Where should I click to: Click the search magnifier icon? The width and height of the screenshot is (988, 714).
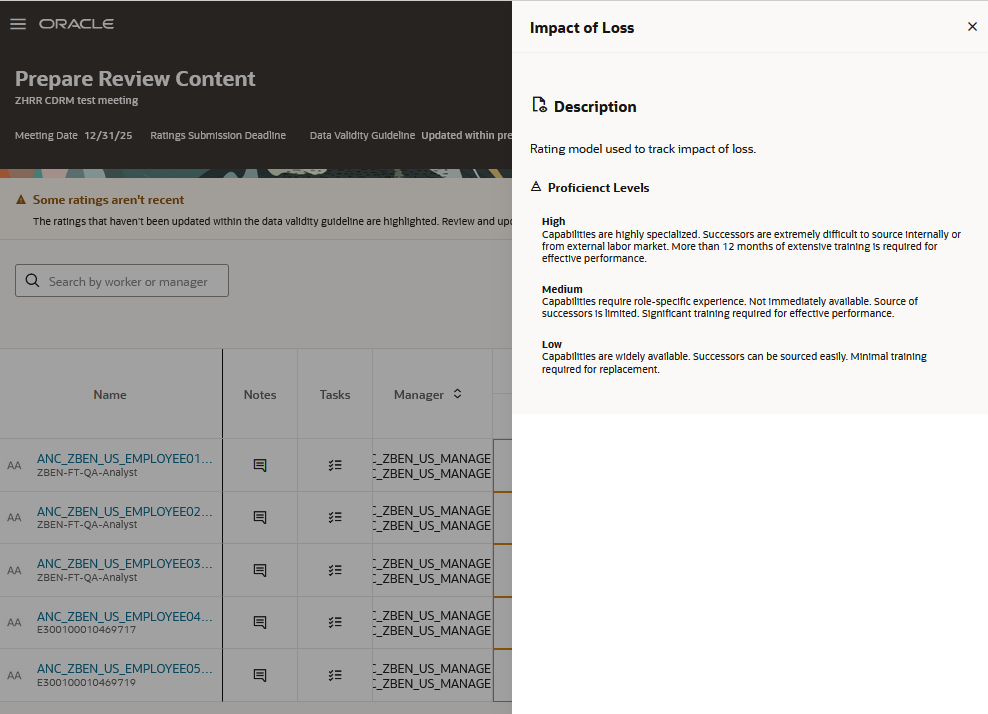[x=32, y=280]
